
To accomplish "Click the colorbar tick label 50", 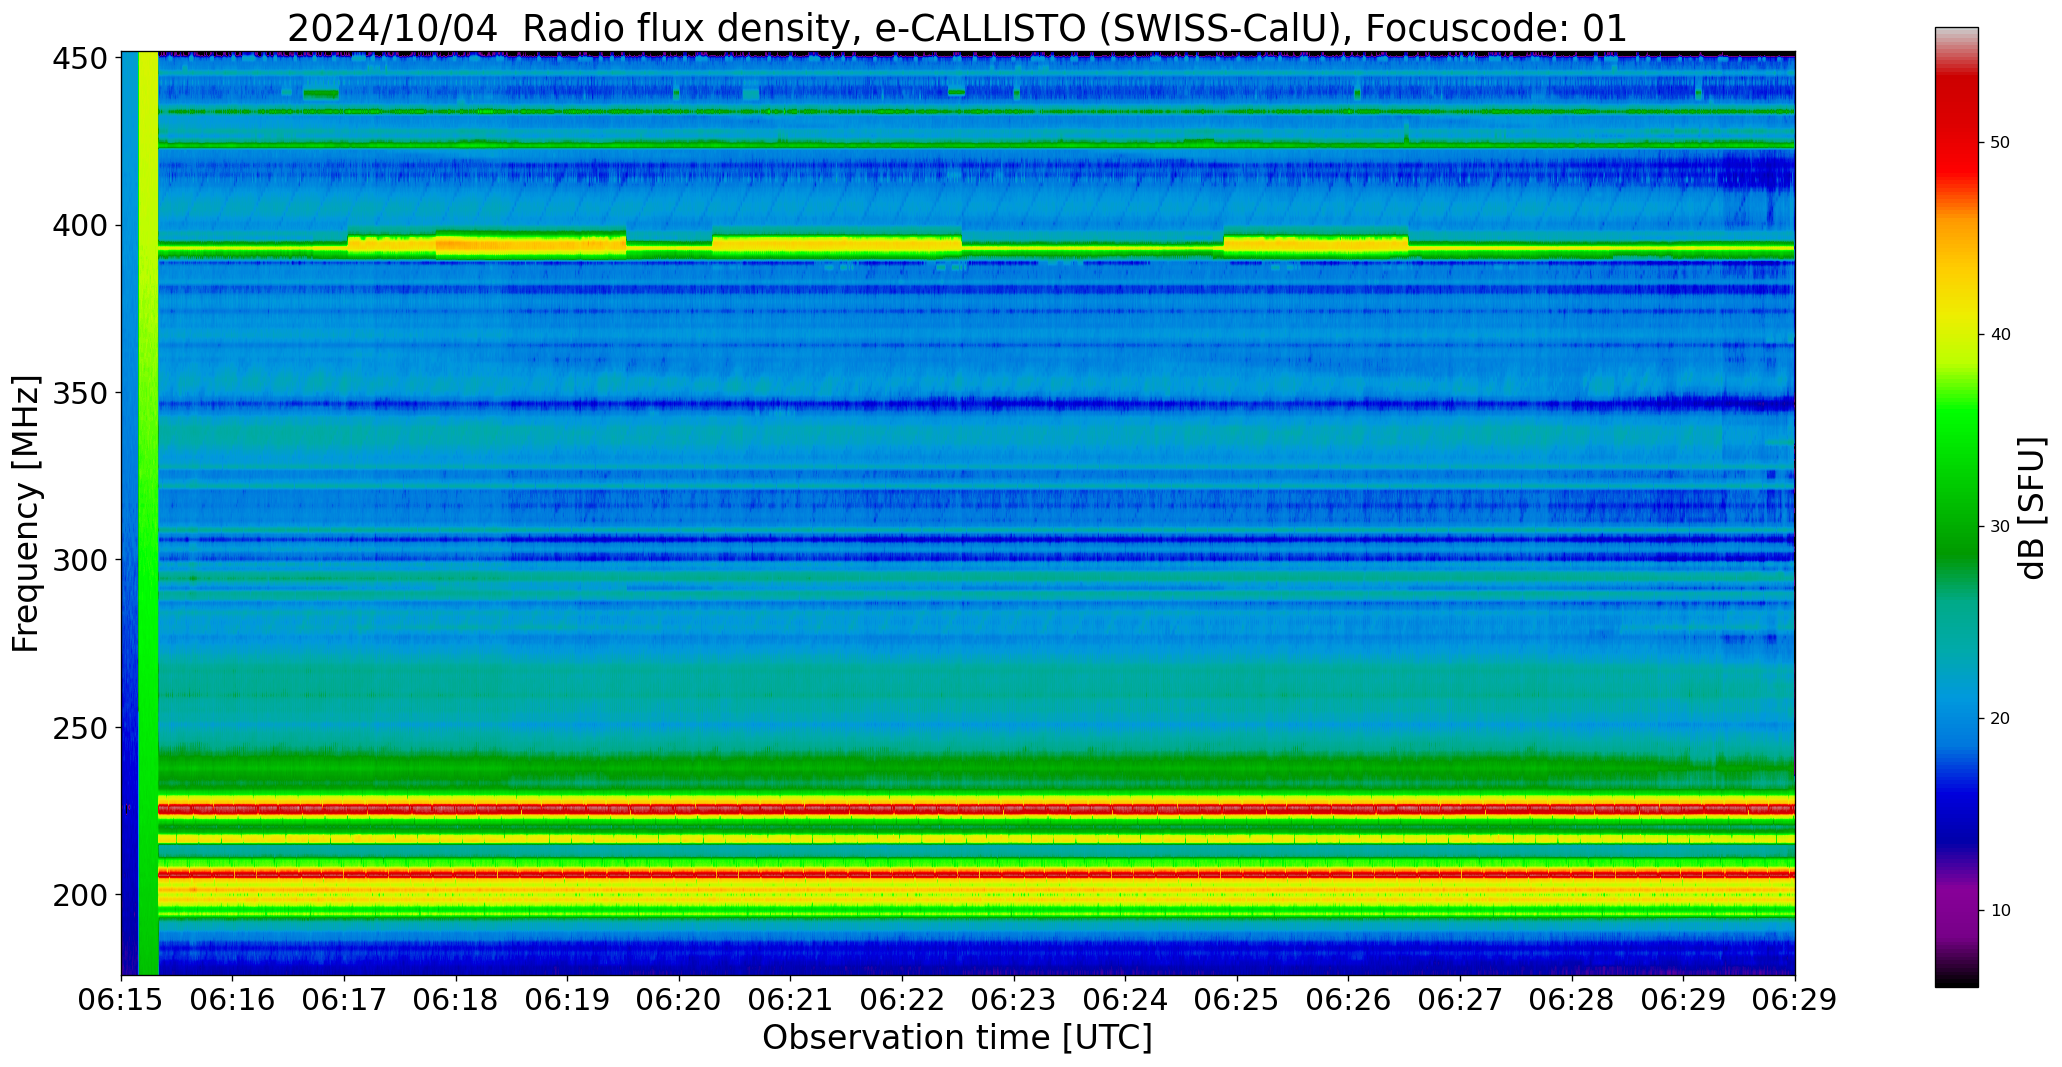I will click(2000, 143).
